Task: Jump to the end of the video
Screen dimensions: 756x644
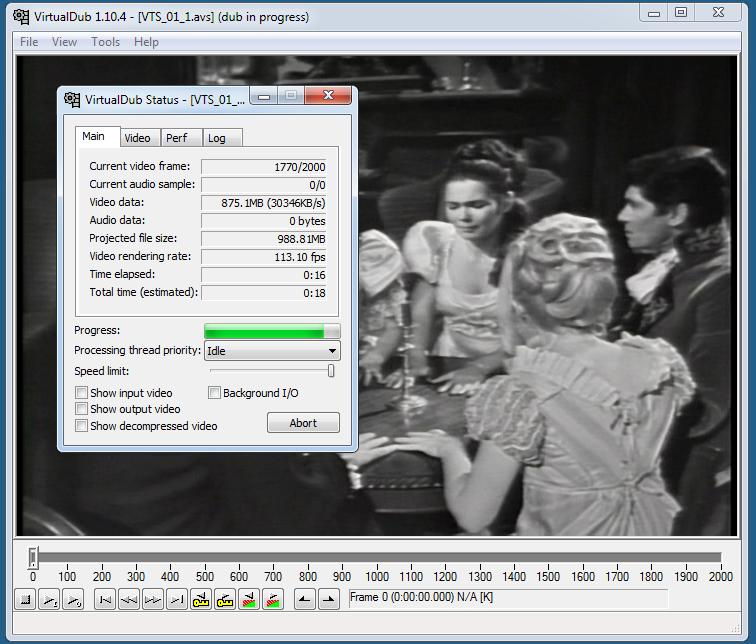Action: 176,599
